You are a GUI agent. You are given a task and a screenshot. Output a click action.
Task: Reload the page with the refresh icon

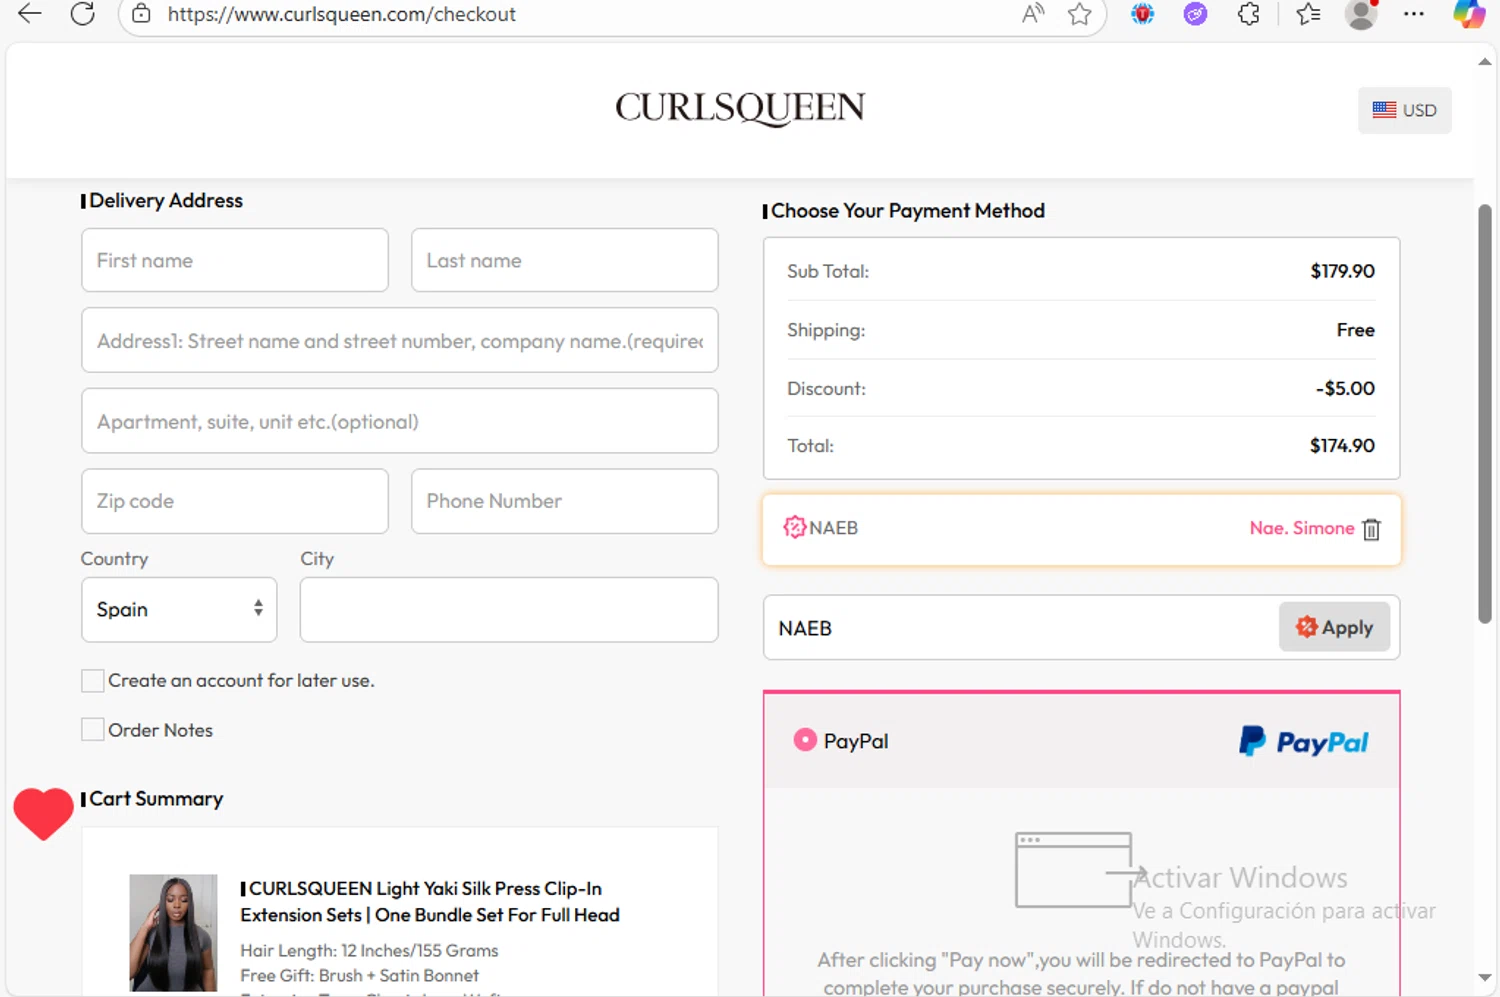coord(83,14)
